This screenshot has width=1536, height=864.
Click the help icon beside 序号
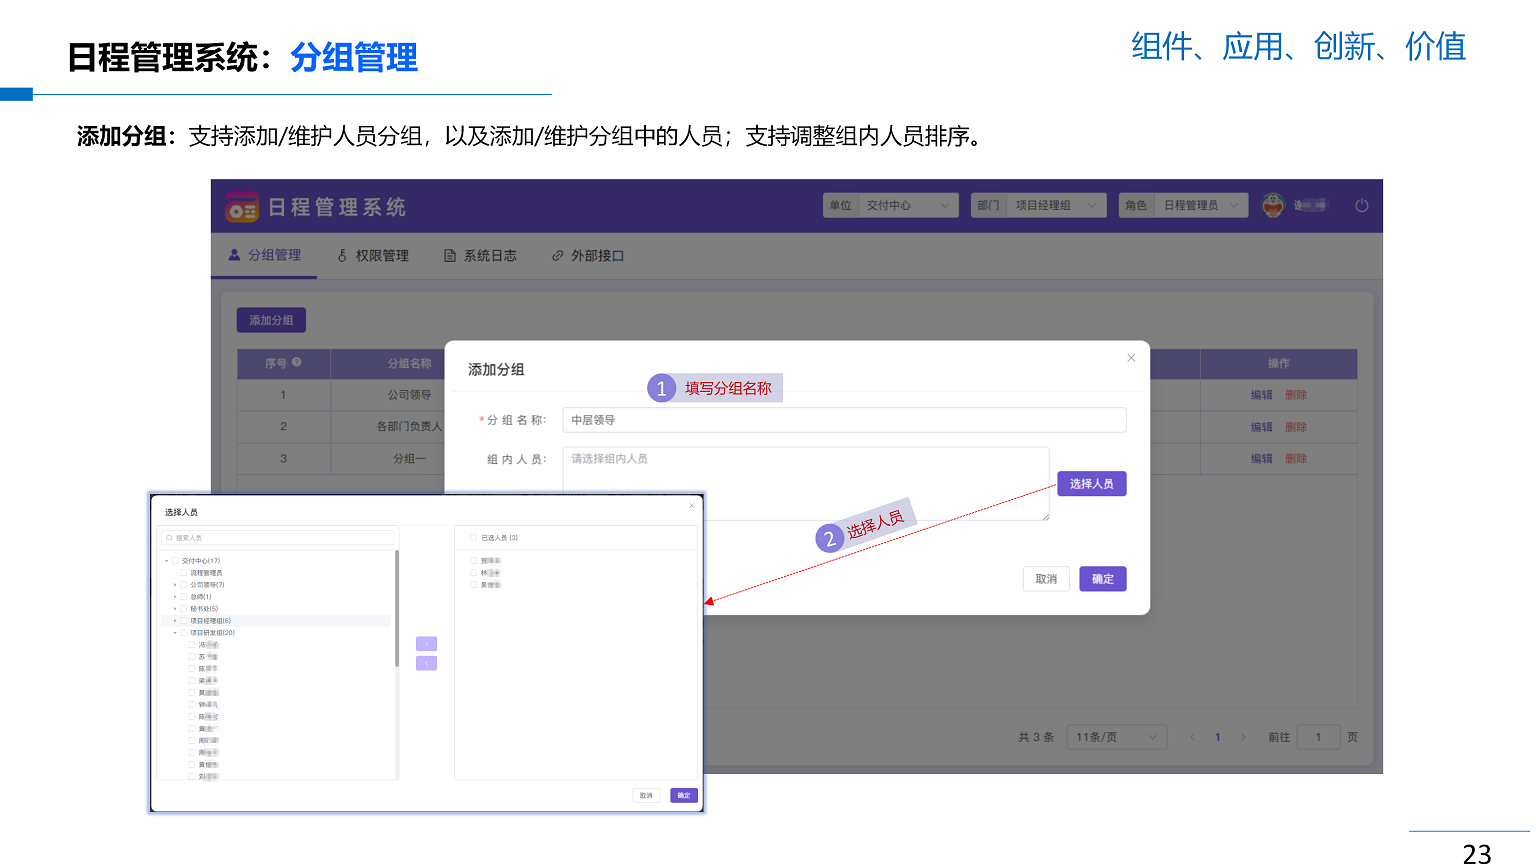click(x=297, y=363)
